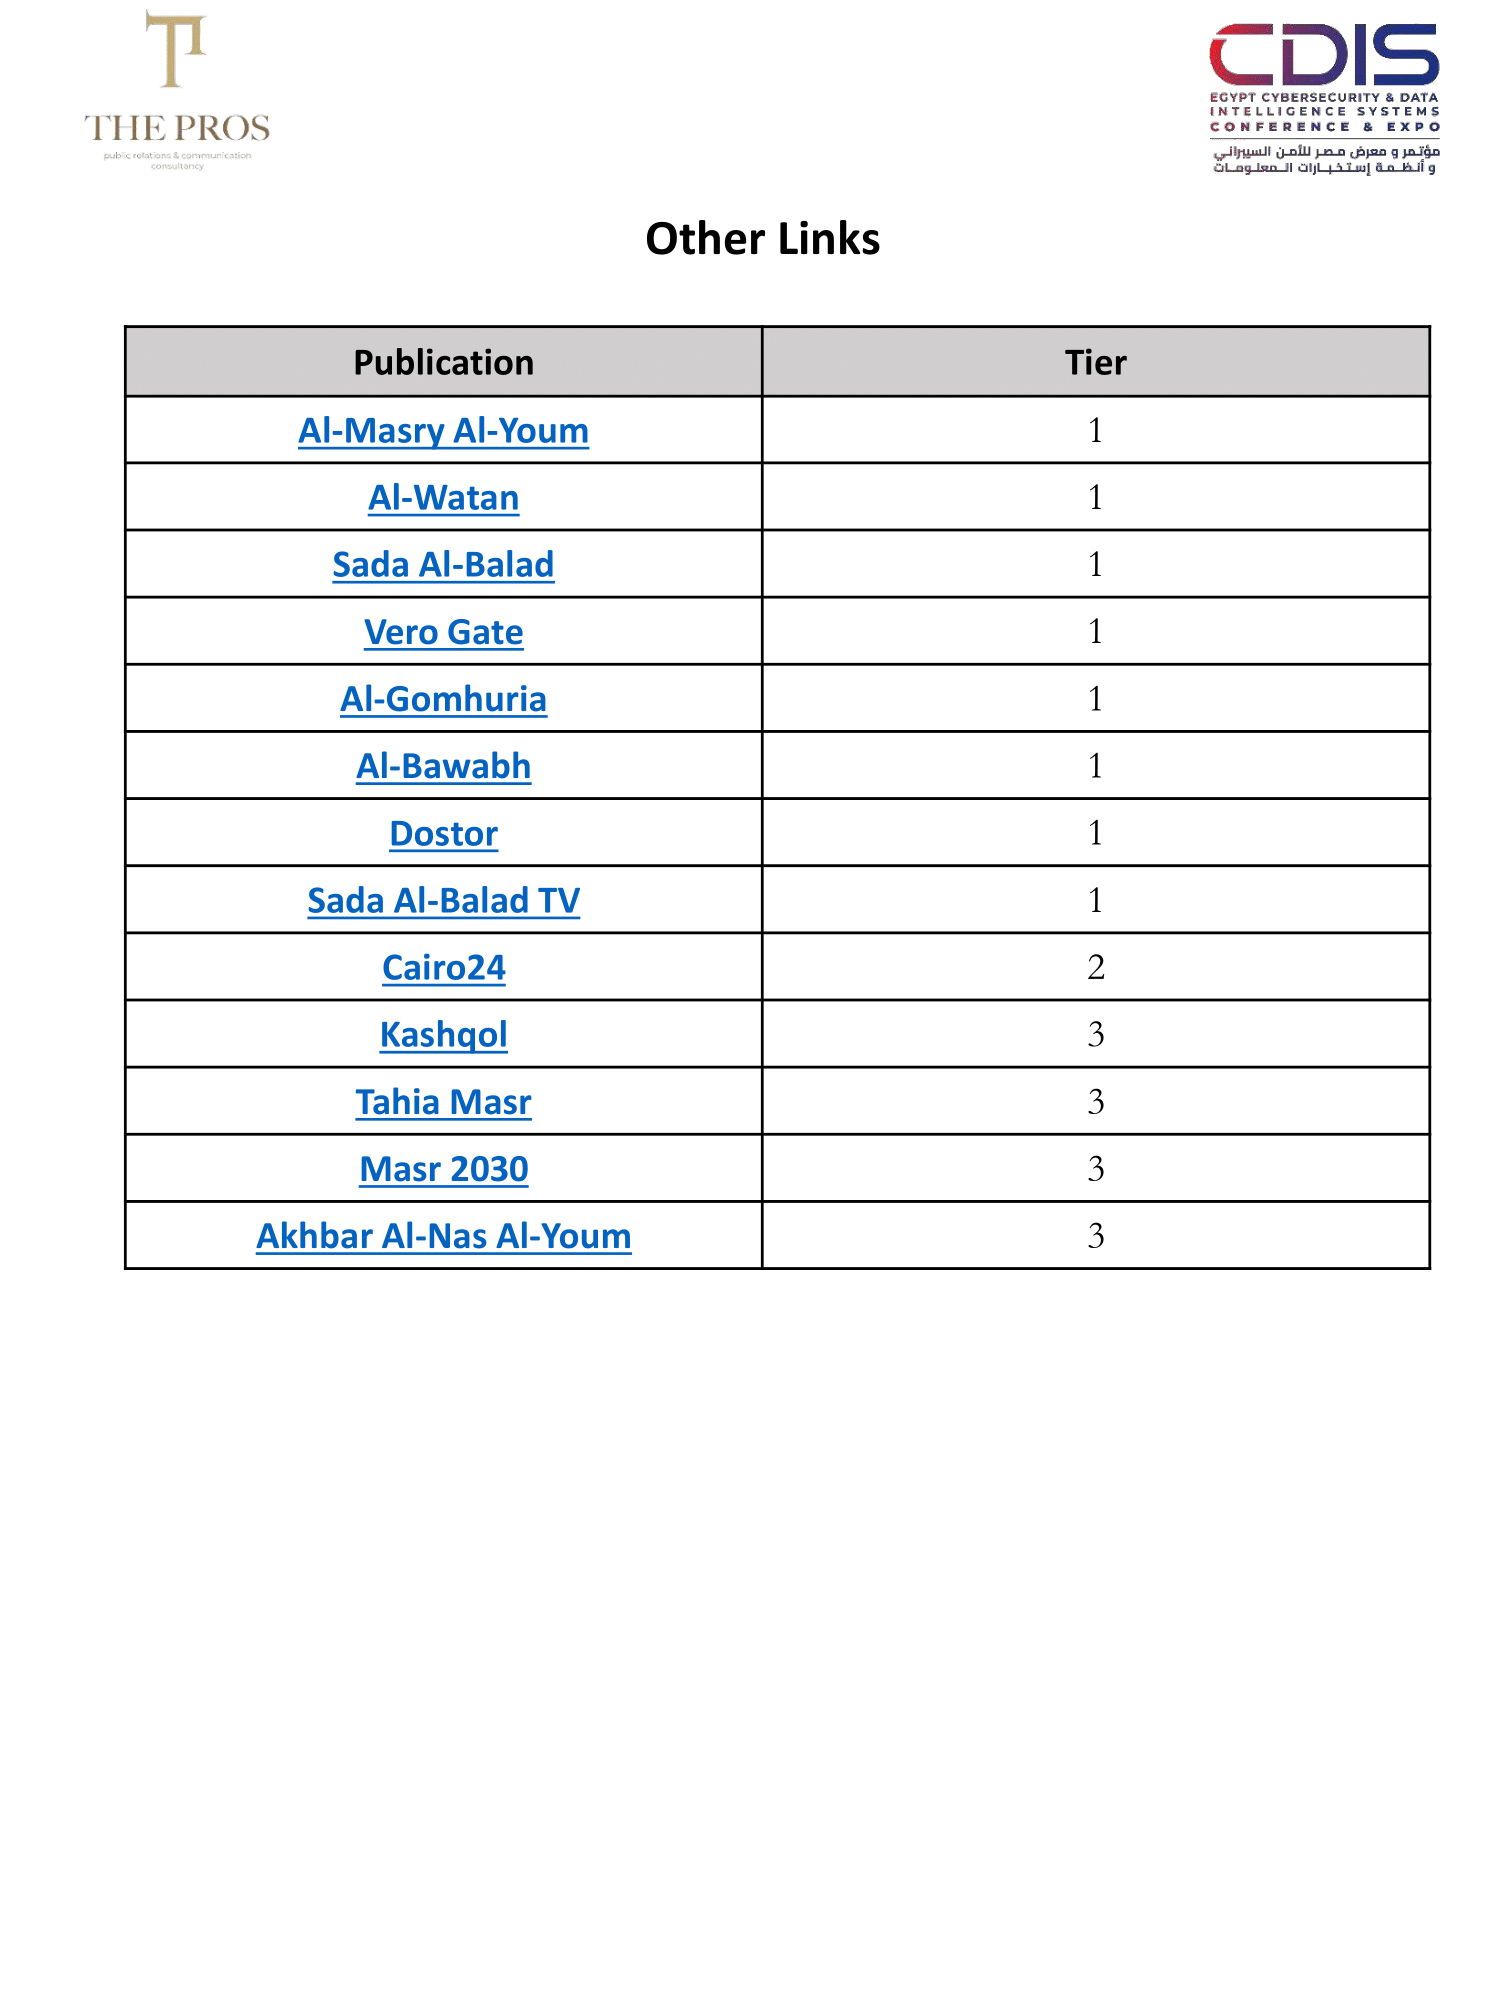
Task: Follow the Sada Al-Balad link
Action: tap(443, 565)
